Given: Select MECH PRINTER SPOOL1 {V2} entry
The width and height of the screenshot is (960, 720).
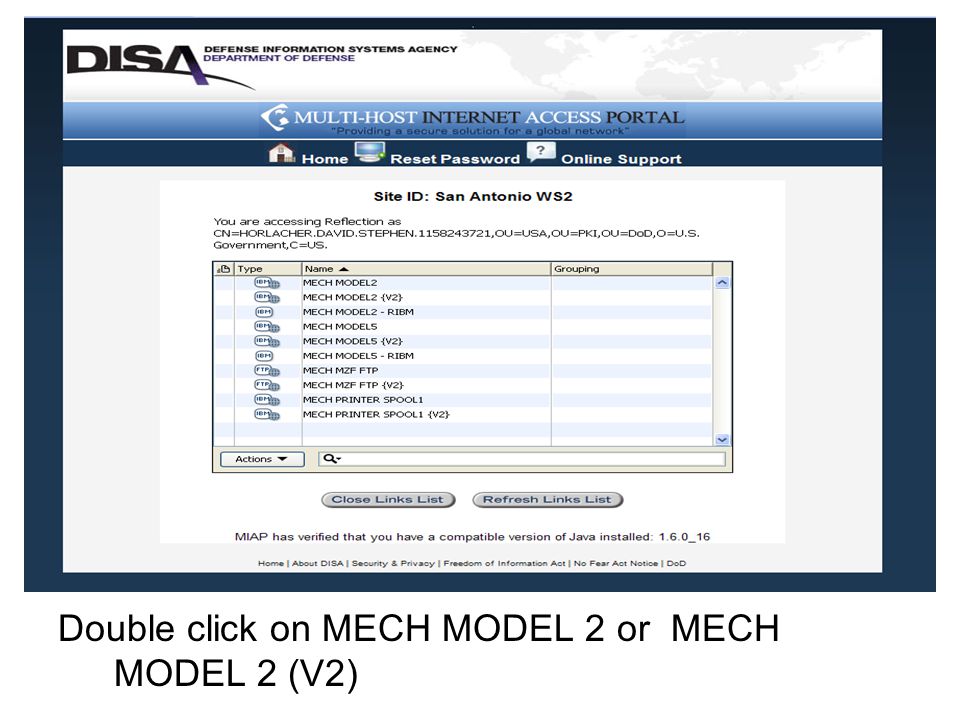Looking at the screenshot, I should (x=376, y=415).
